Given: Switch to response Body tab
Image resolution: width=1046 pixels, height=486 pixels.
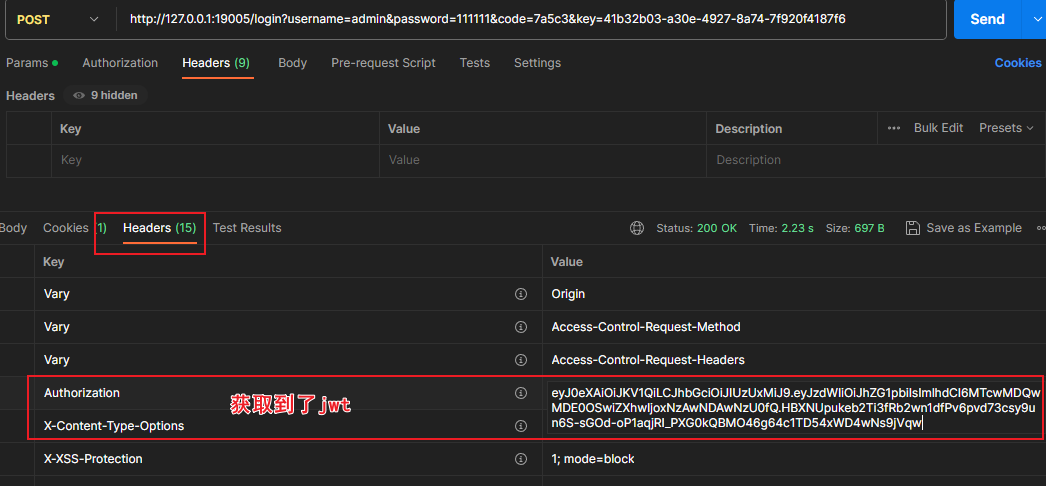Looking at the screenshot, I should pyautogui.click(x=13, y=228).
